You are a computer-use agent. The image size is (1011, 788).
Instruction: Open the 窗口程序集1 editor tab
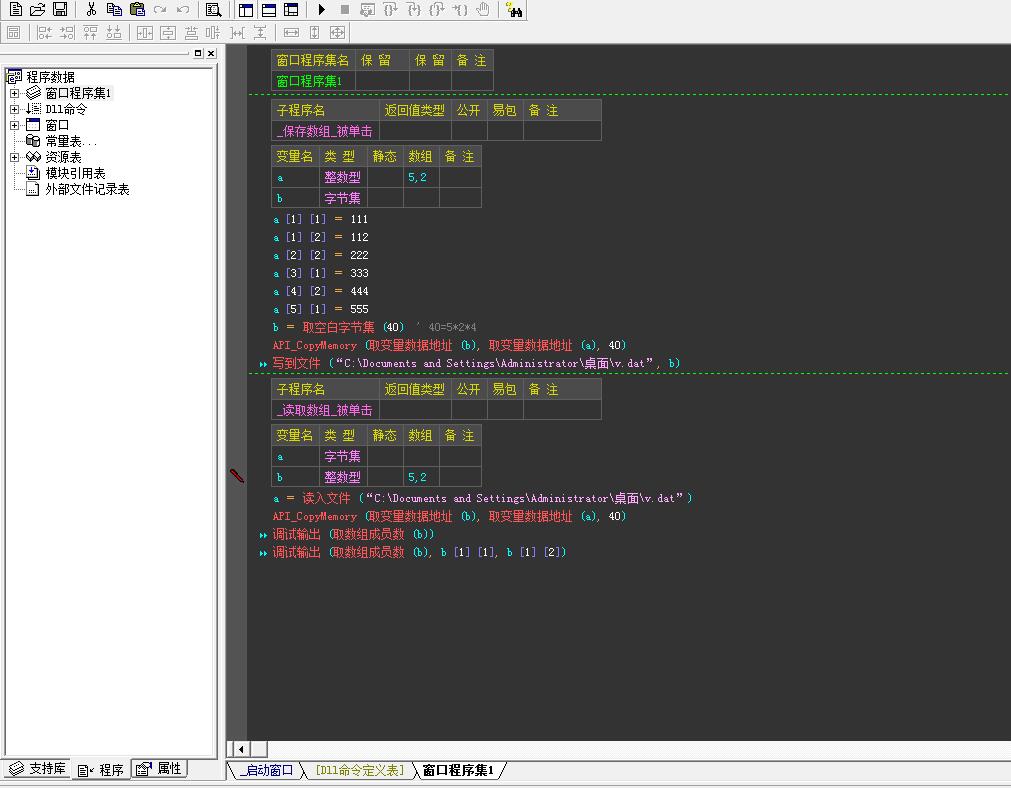pos(458,771)
